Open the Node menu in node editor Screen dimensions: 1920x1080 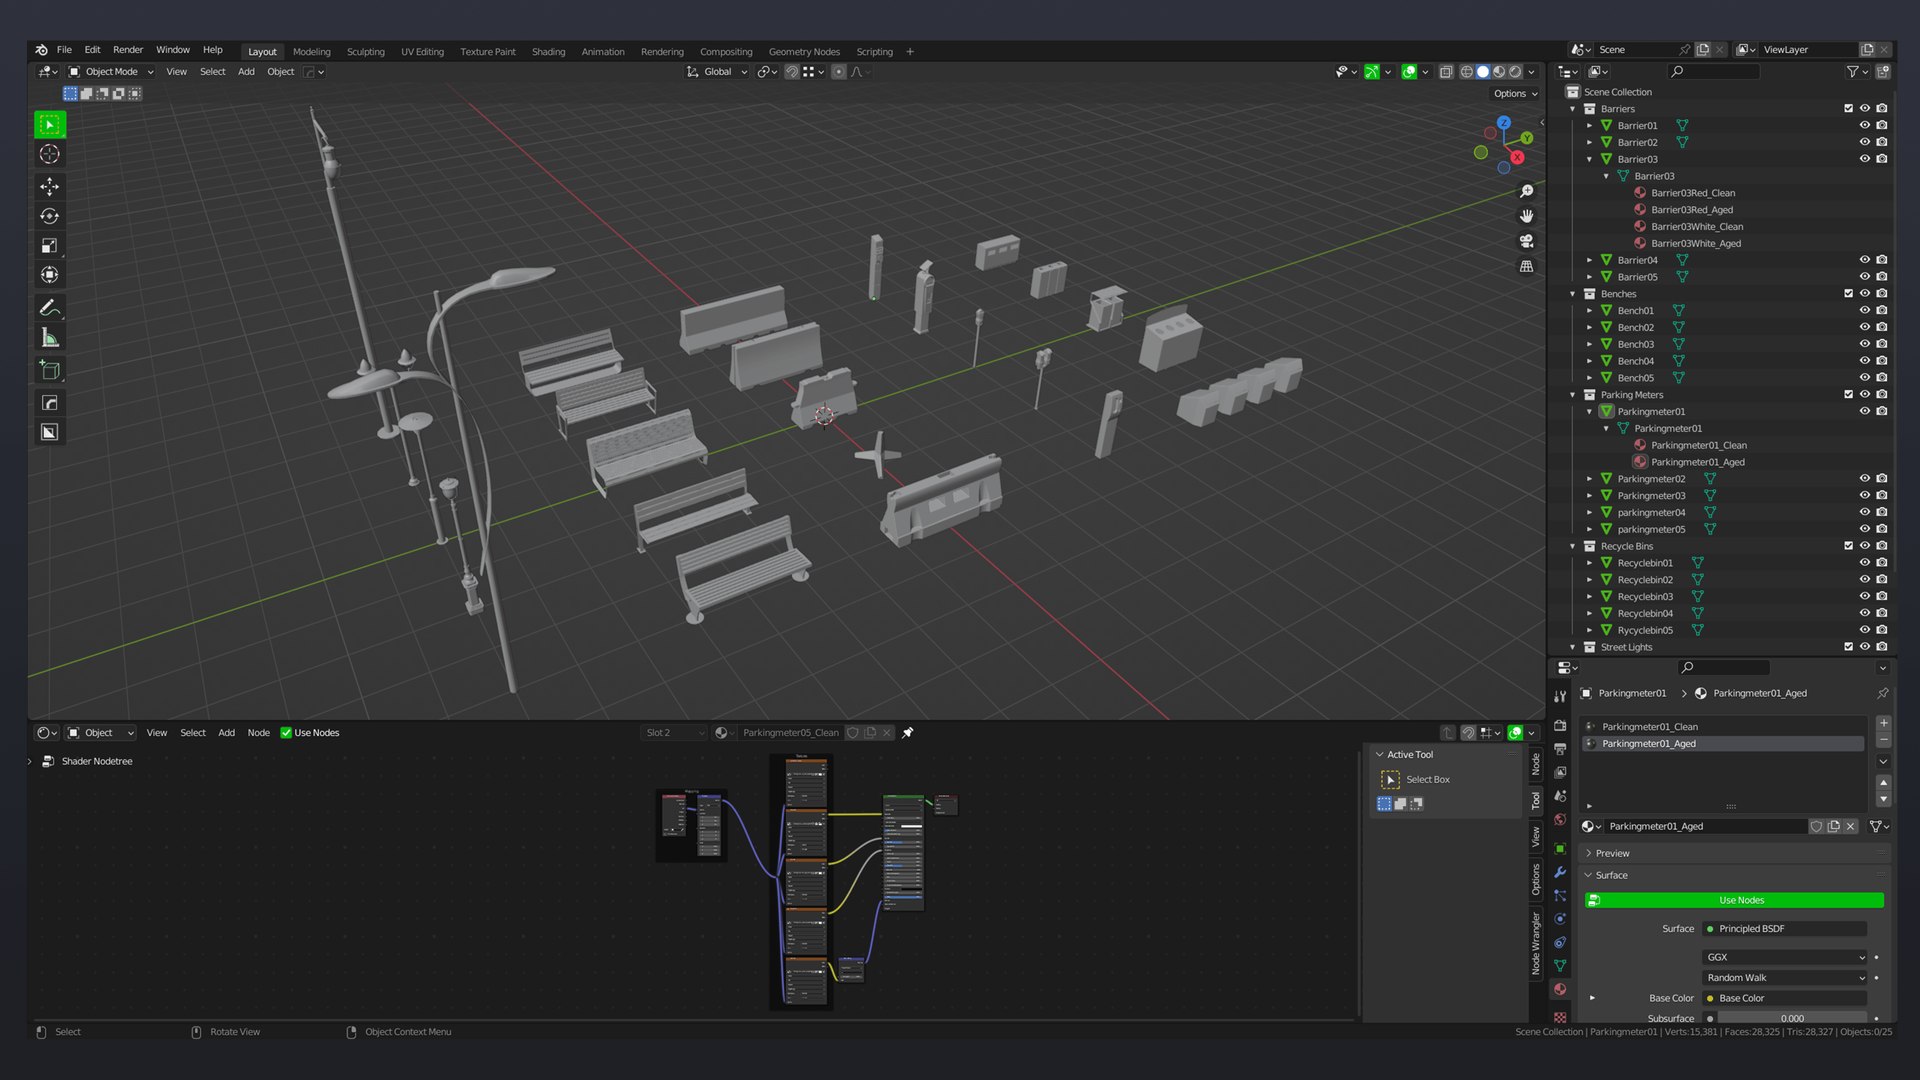(x=258, y=733)
